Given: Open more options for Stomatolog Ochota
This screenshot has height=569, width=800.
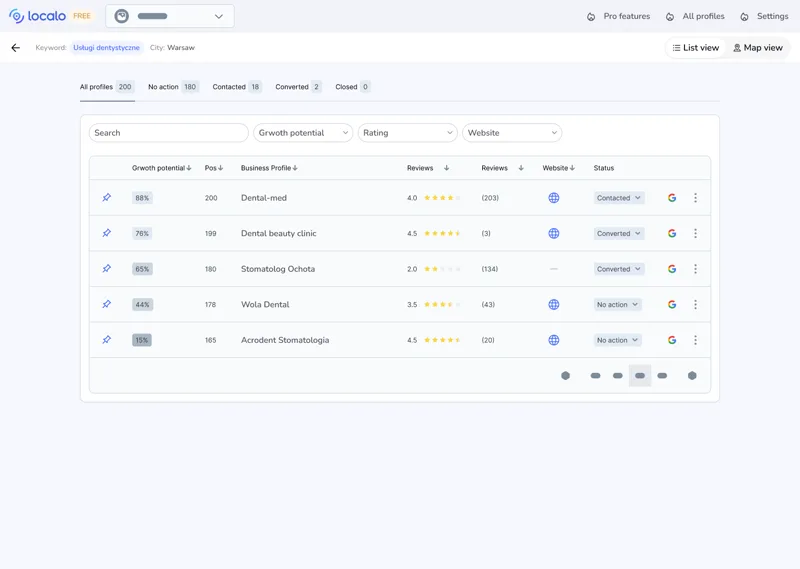Looking at the screenshot, I should [x=695, y=268].
